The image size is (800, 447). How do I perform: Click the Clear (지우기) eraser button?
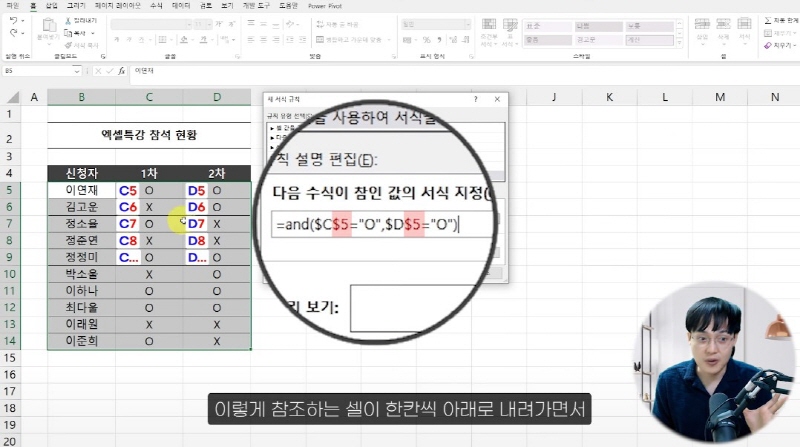(x=780, y=45)
